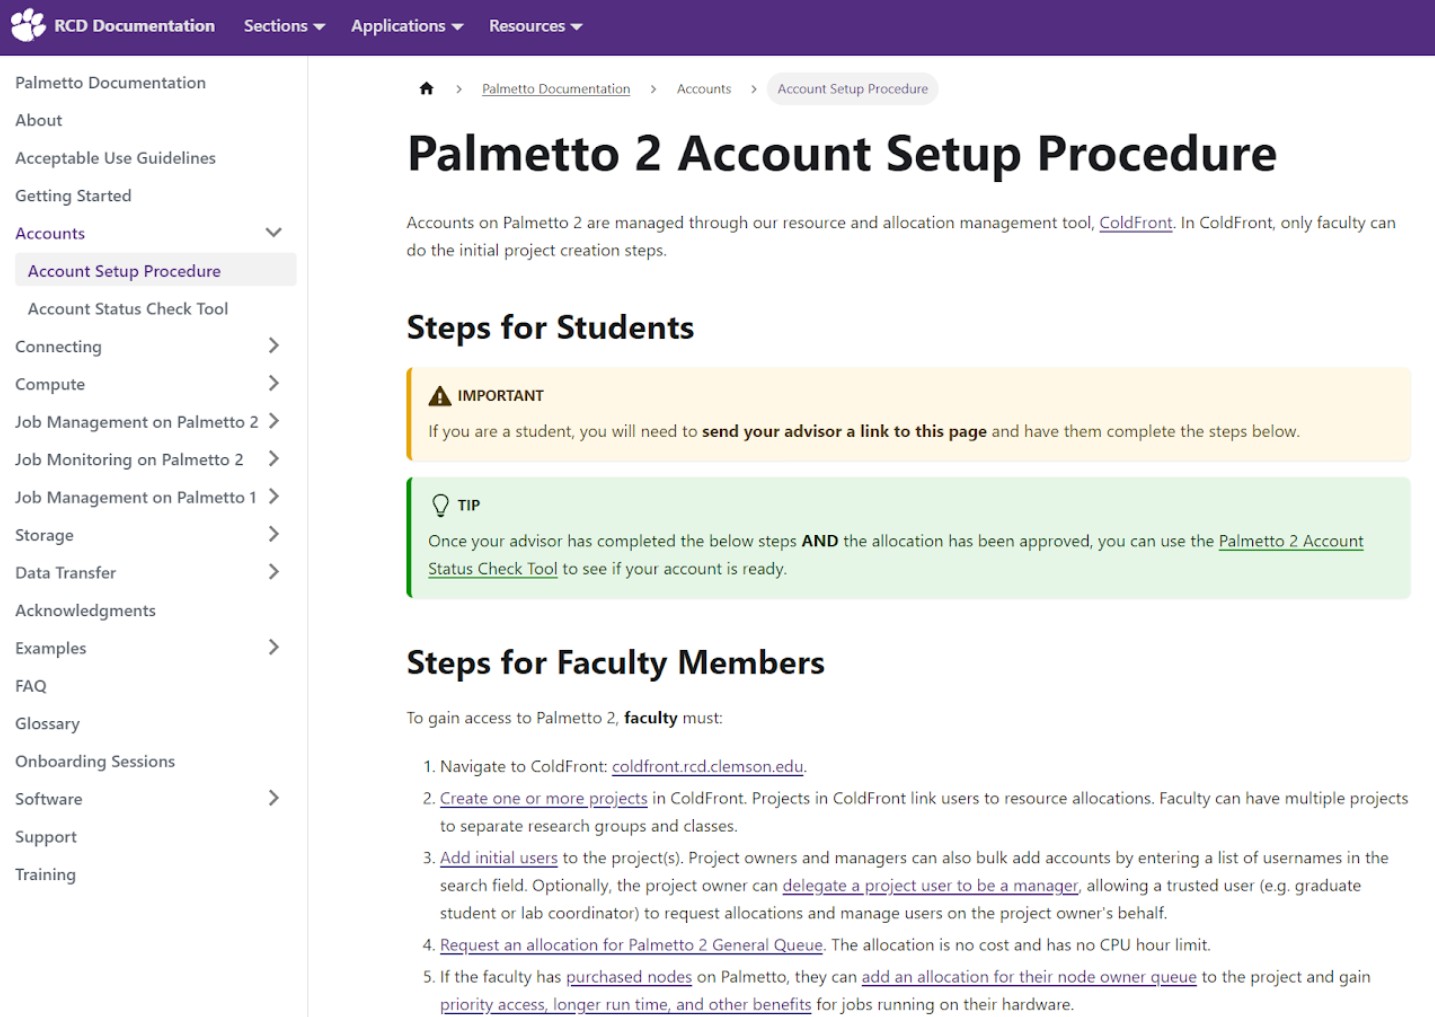Click the chevron next to Storage
Viewport: 1435px width, 1017px height.
(x=274, y=534)
